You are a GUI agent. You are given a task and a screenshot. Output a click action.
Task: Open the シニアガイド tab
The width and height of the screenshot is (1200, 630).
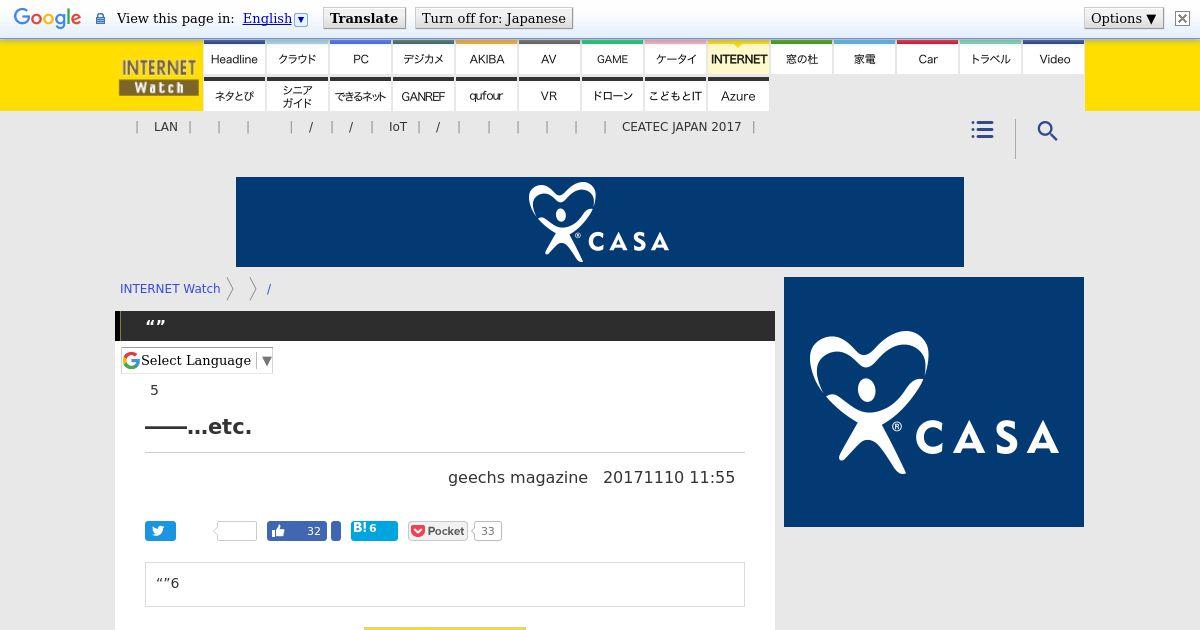coord(297,95)
